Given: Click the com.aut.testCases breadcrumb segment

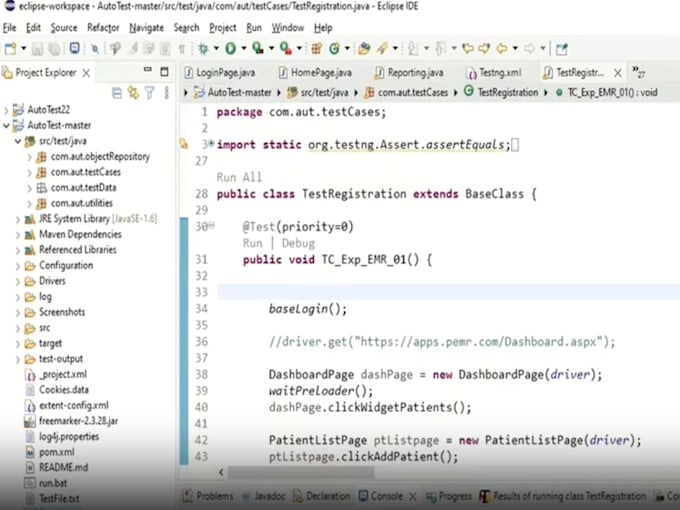Looking at the screenshot, I should click(x=407, y=92).
